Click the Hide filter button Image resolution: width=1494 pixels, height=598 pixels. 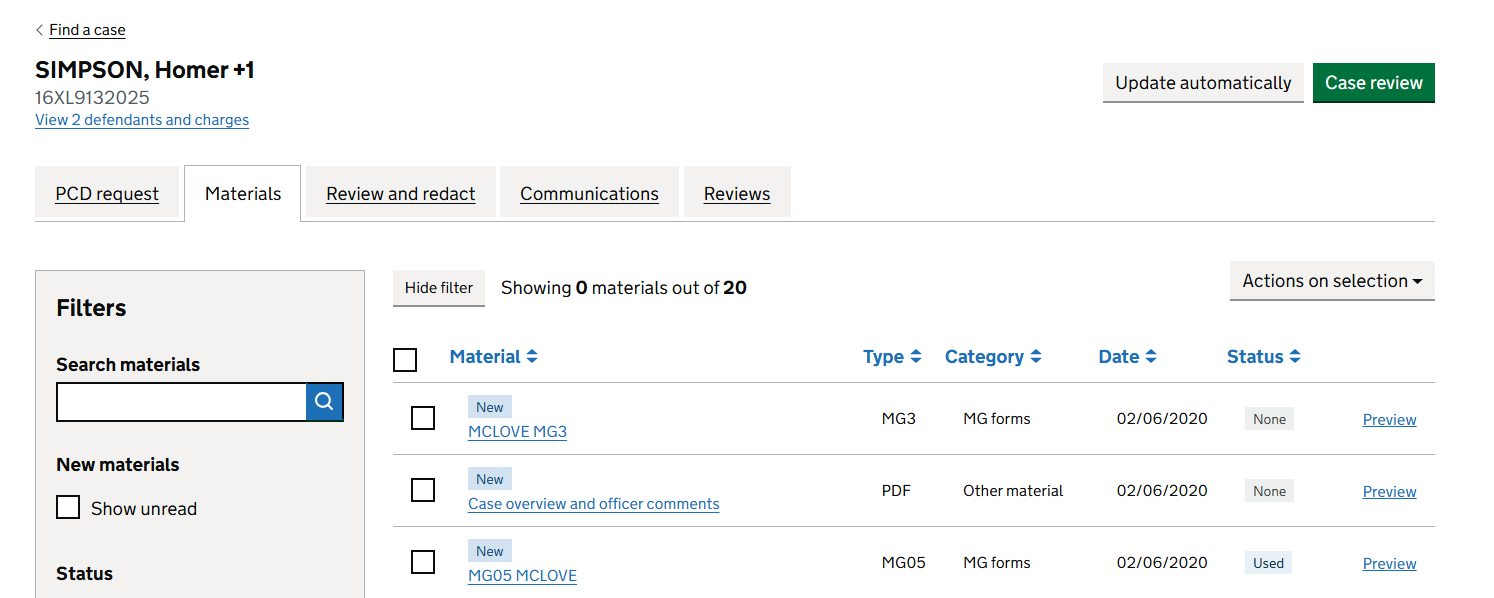[x=439, y=288]
